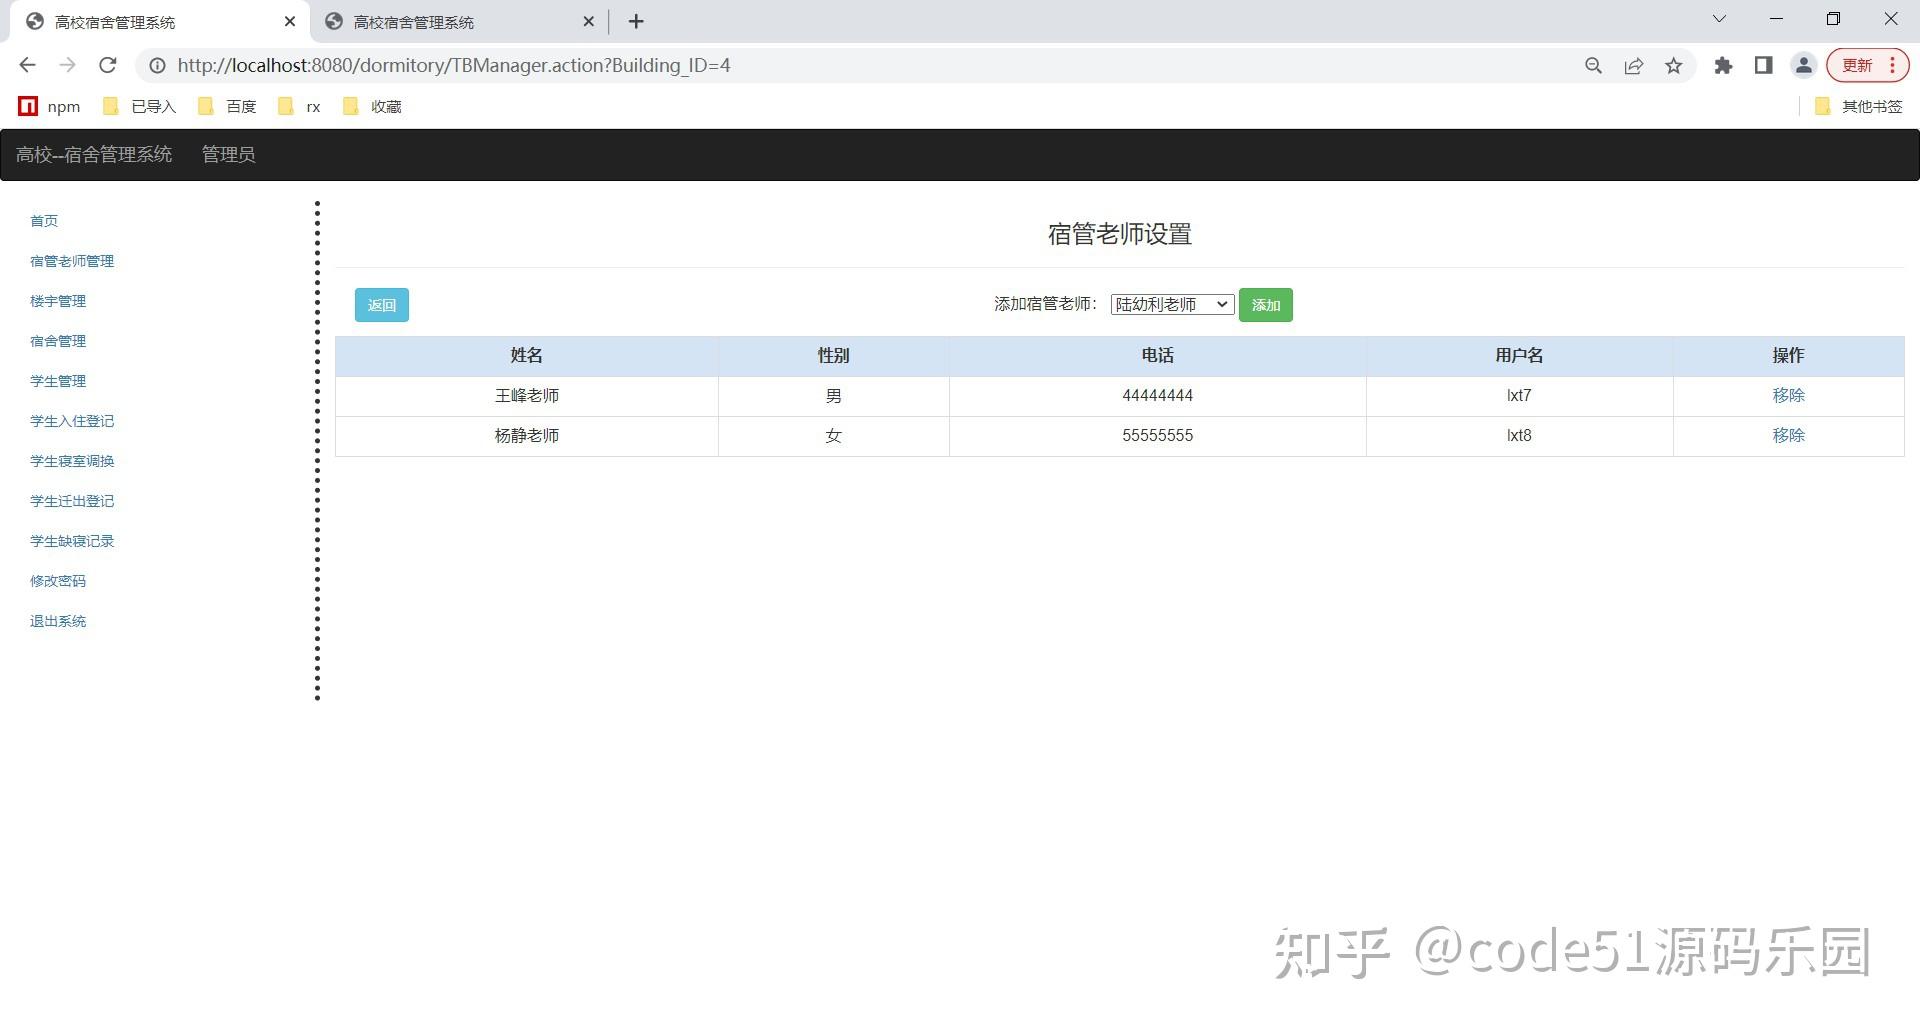Bookmark the page using the star icon
Viewport: 1920px width, 1030px height.
tap(1674, 65)
